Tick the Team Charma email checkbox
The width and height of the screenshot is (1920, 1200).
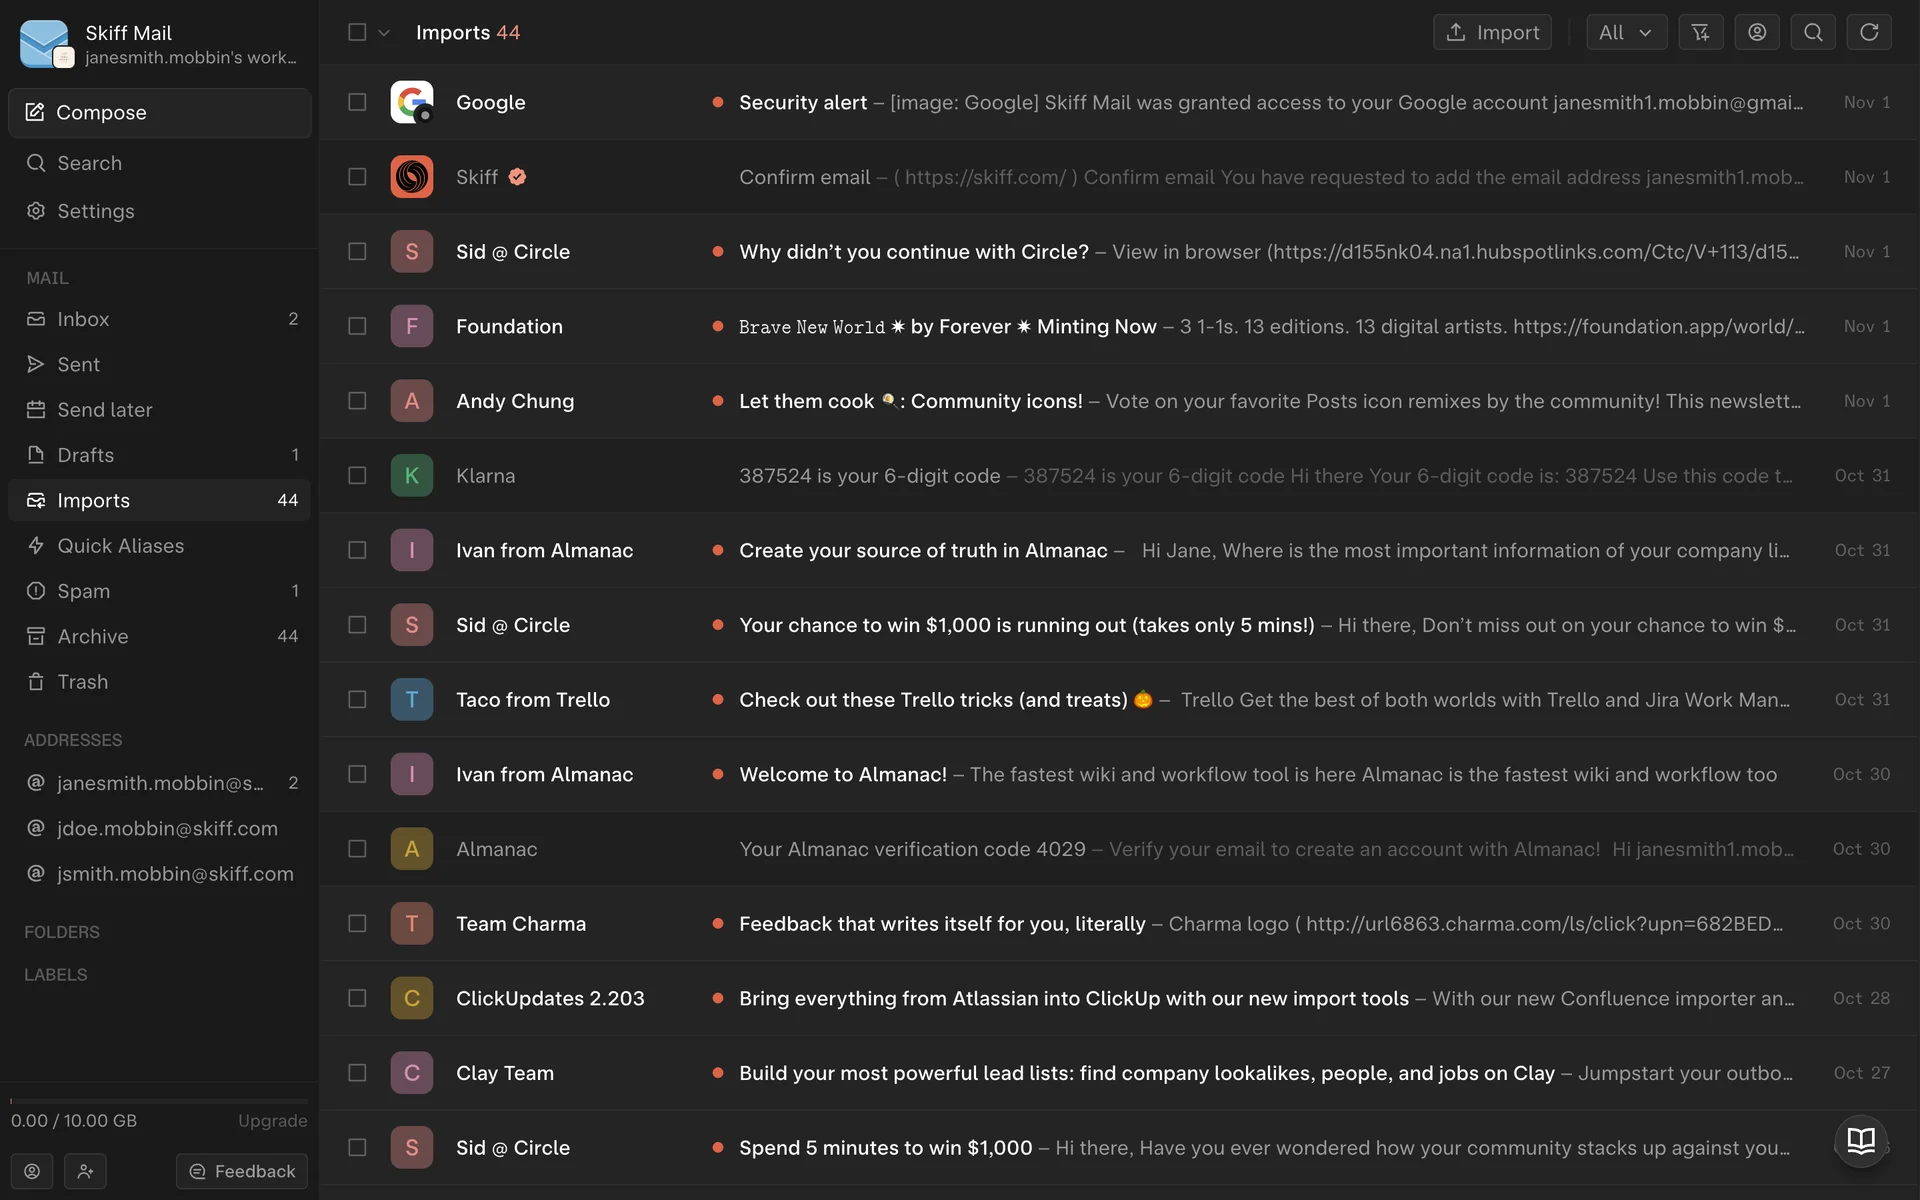(x=357, y=924)
